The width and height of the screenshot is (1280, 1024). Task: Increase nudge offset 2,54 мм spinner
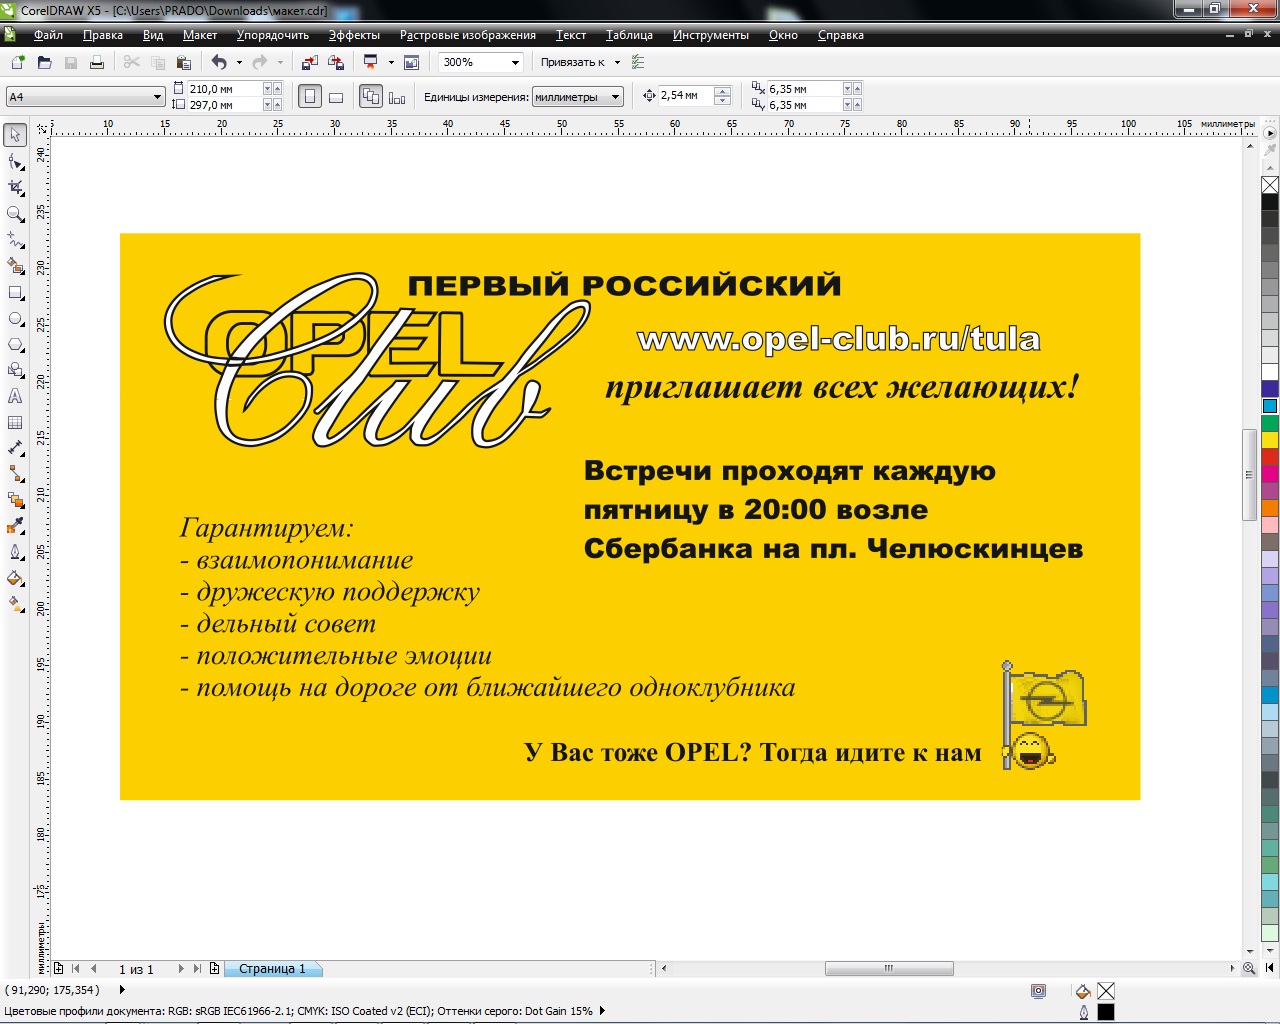tap(723, 91)
